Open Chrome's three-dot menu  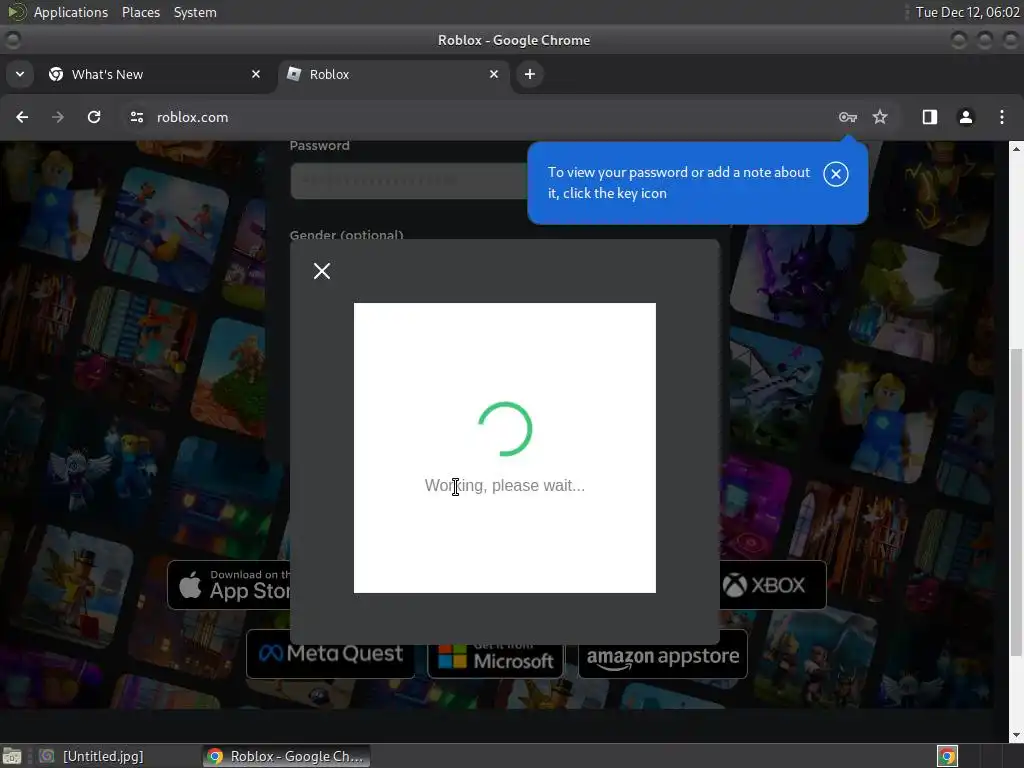point(1002,117)
